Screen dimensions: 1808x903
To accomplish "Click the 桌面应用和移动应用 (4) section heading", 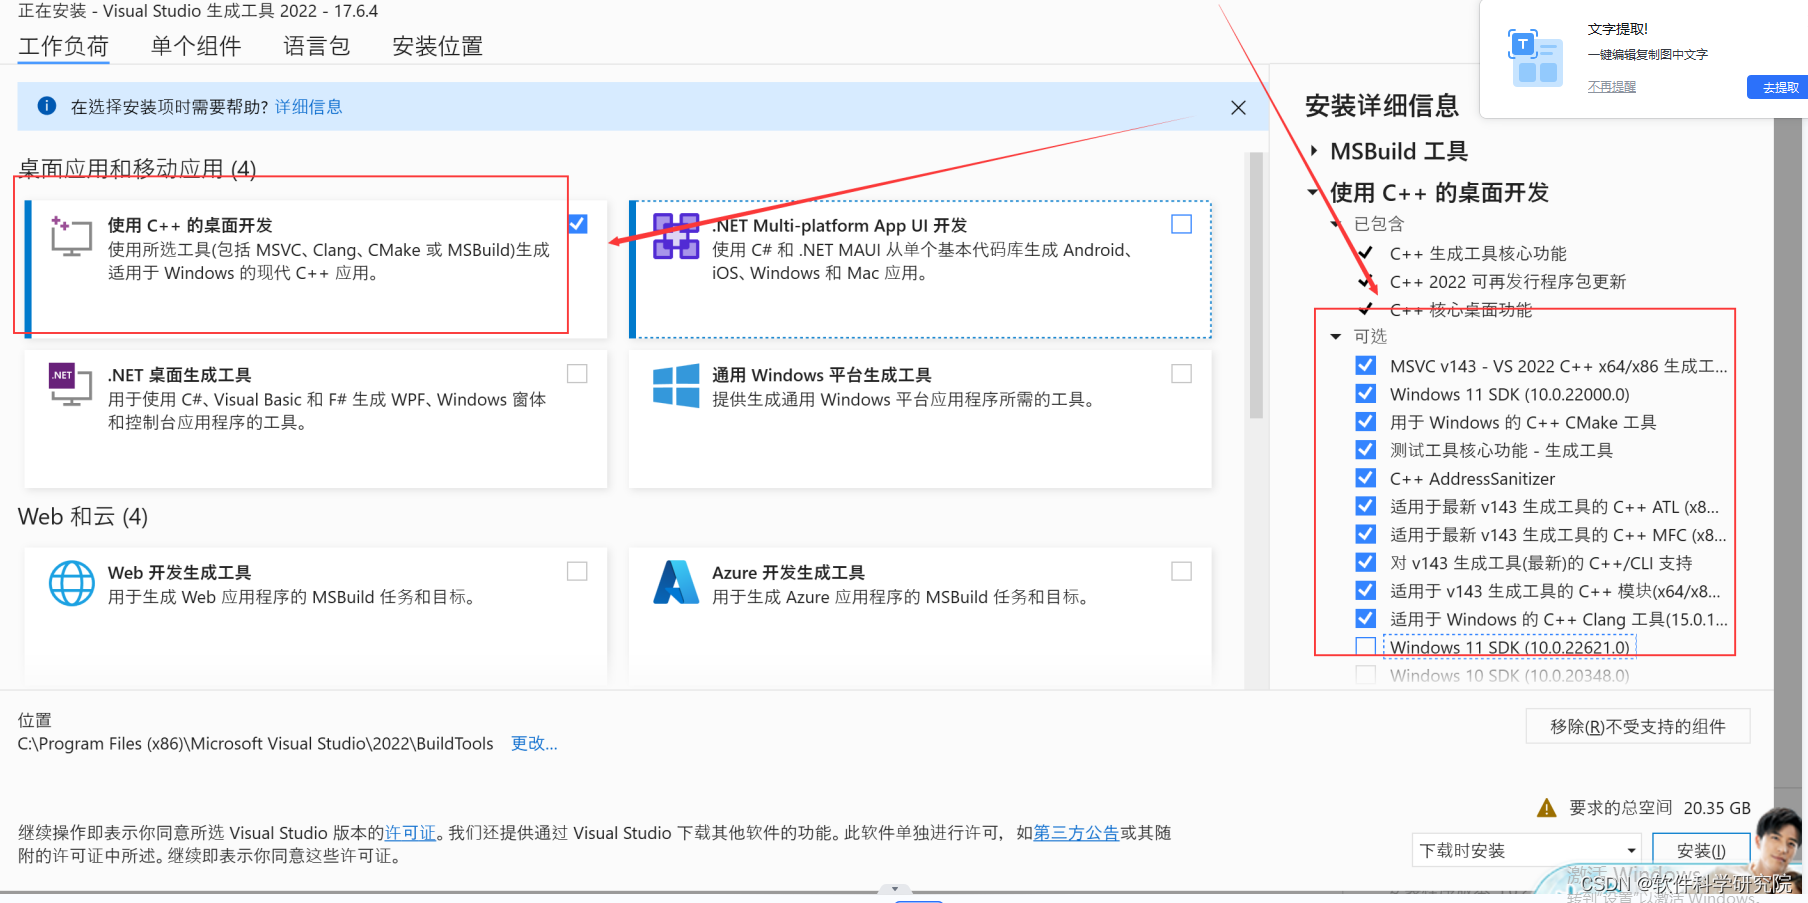I will point(137,168).
